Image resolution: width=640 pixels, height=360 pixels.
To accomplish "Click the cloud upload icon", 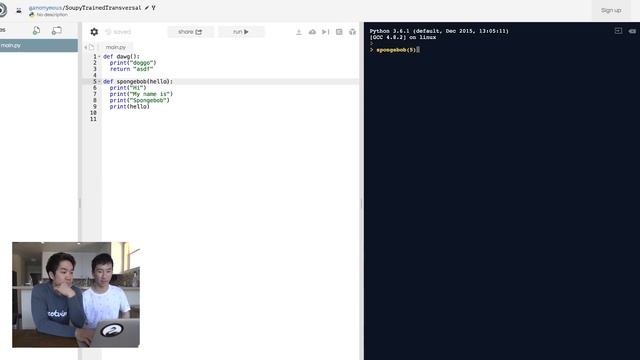I will pyautogui.click(x=312, y=32).
